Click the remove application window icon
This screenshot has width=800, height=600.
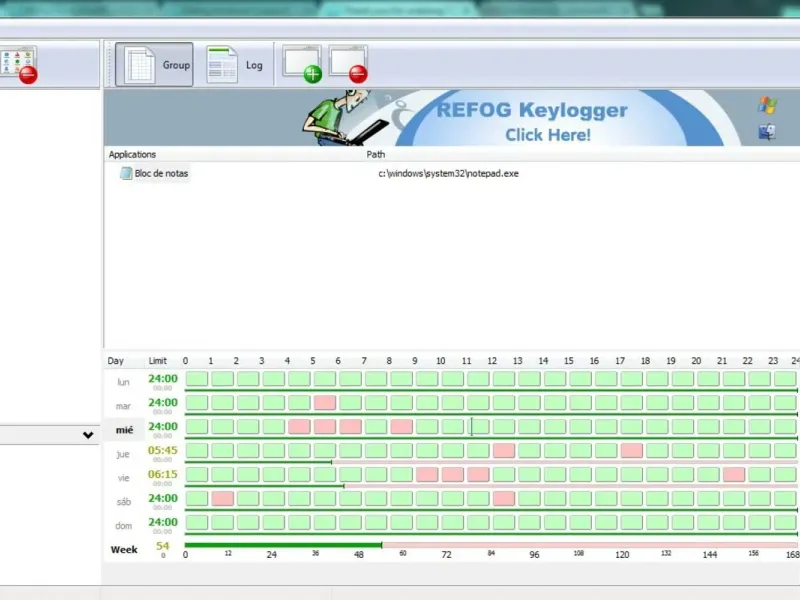(348, 64)
